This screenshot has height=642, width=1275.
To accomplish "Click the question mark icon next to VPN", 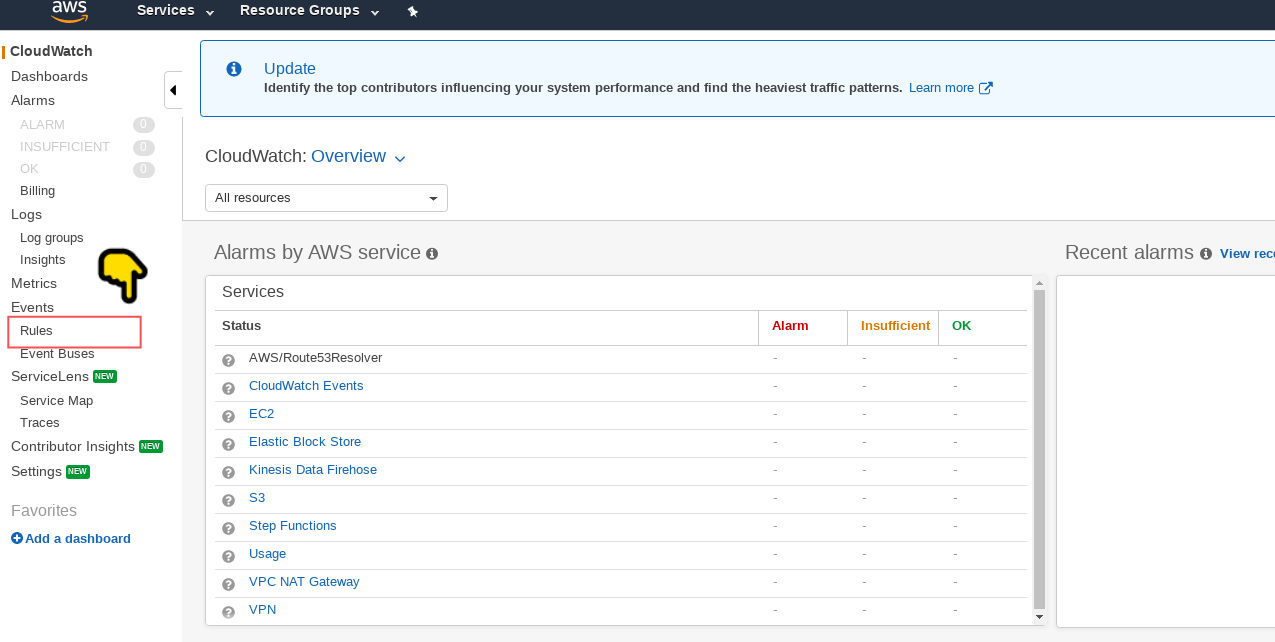I will (x=228, y=612).
